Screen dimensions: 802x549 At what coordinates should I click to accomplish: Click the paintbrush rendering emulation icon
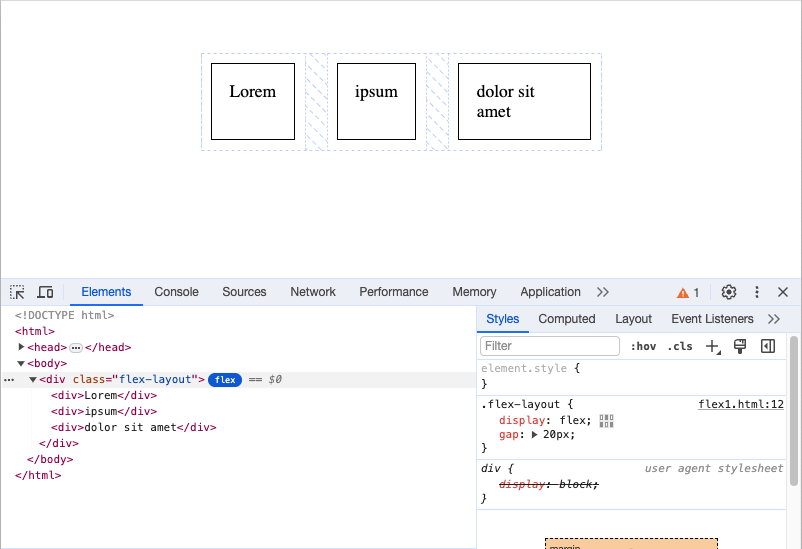pos(740,346)
